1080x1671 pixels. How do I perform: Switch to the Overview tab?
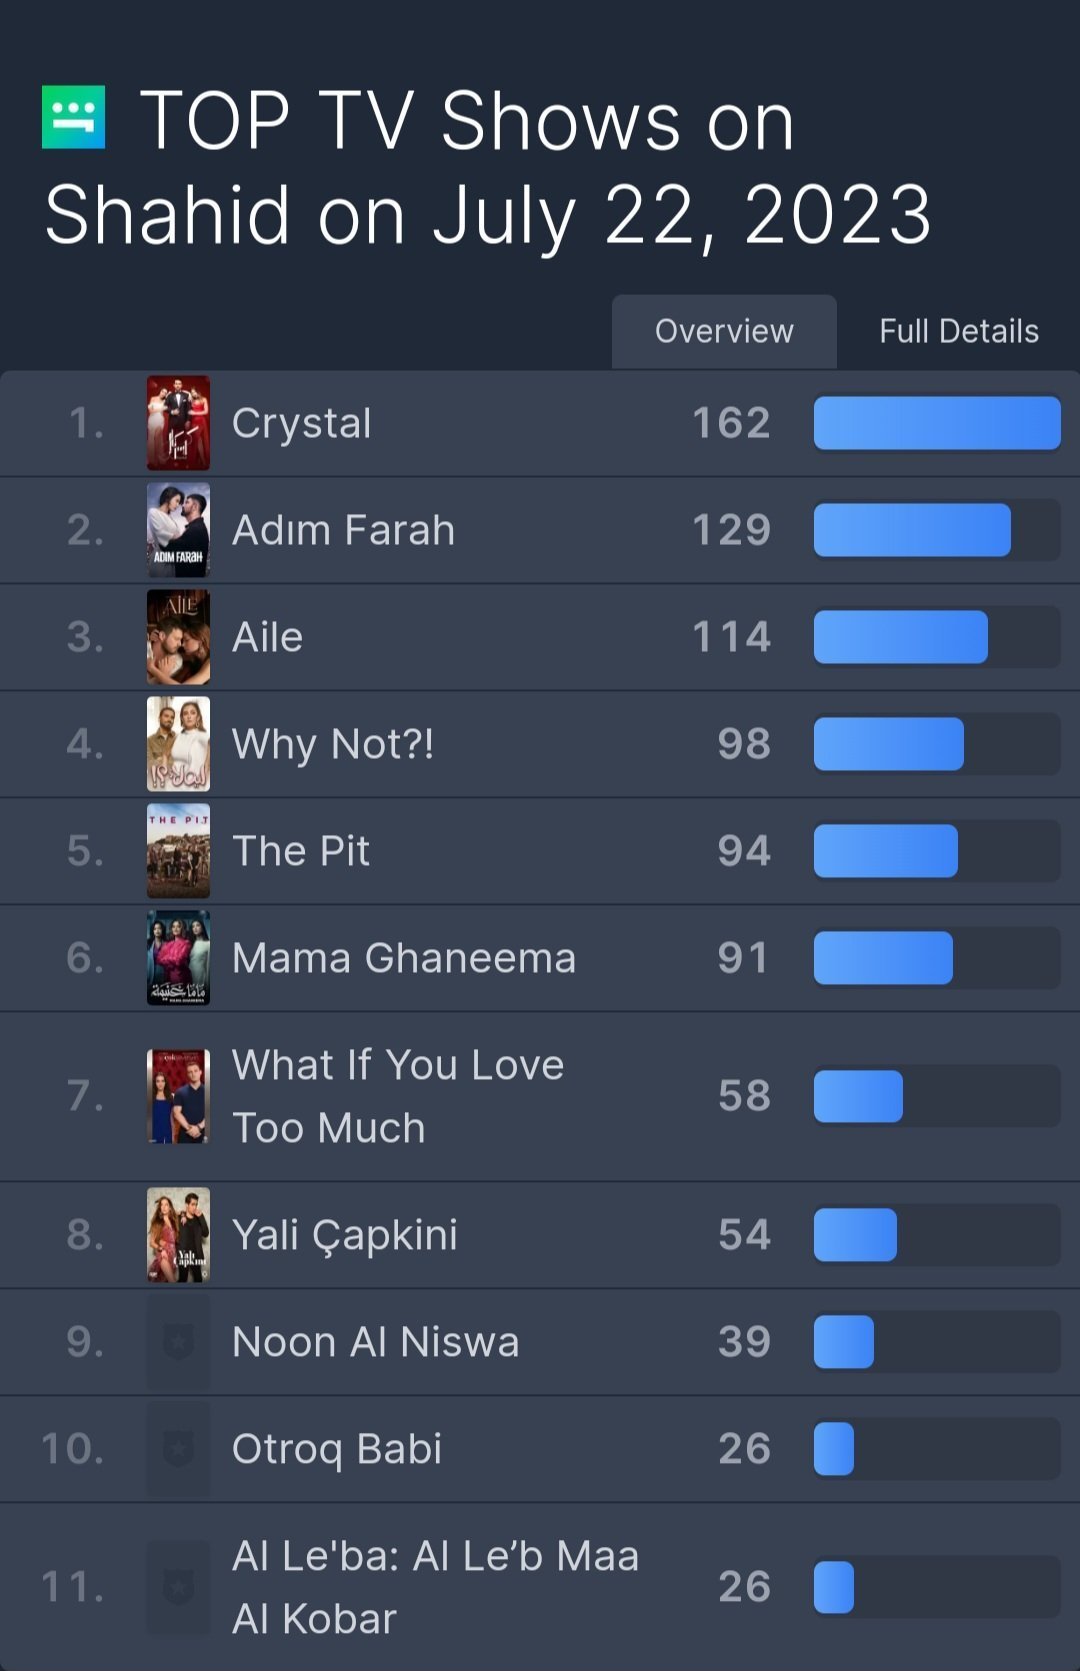[724, 331]
